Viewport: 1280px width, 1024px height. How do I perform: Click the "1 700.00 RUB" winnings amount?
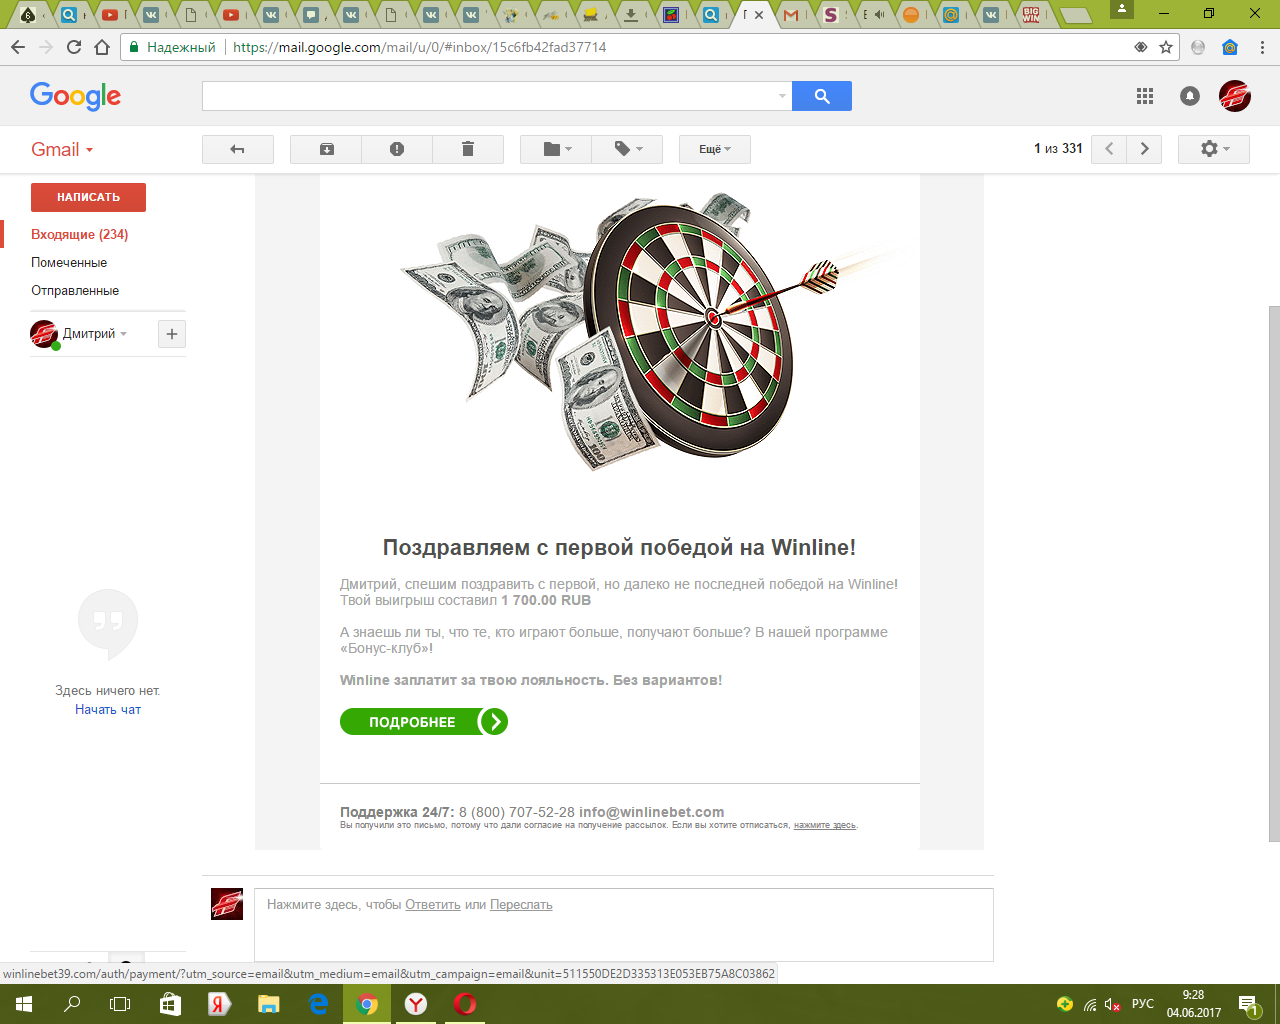coord(546,600)
